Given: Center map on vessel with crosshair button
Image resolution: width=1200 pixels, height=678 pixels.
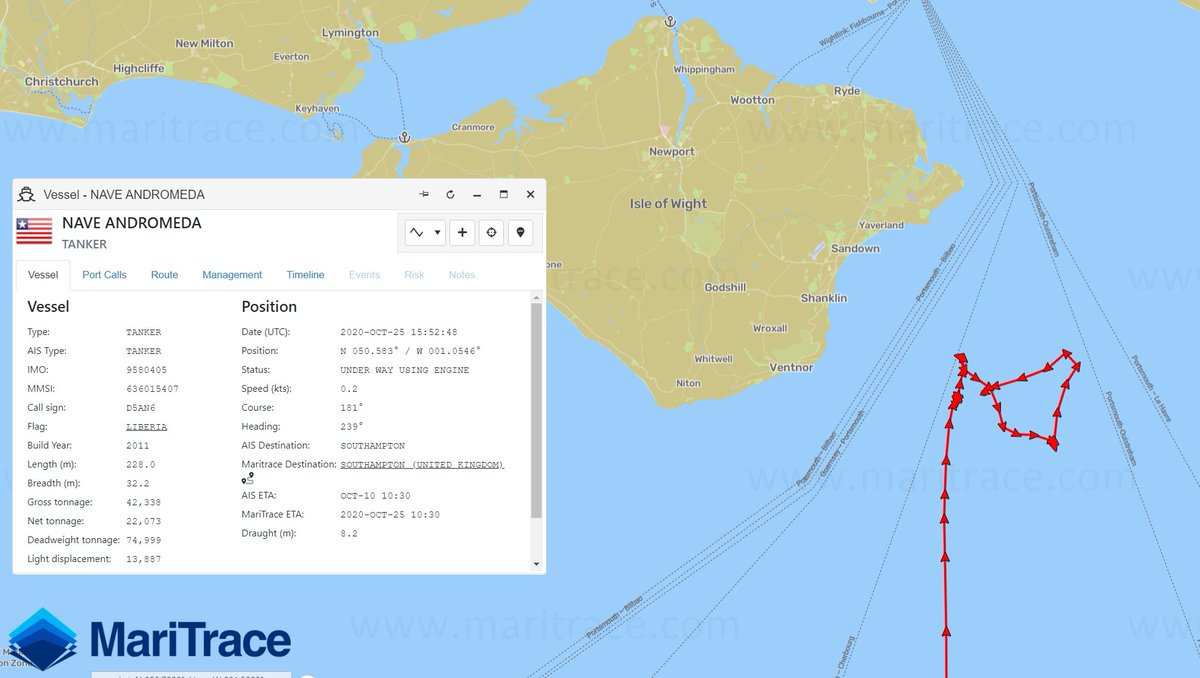Looking at the screenshot, I should pos(490,232).
